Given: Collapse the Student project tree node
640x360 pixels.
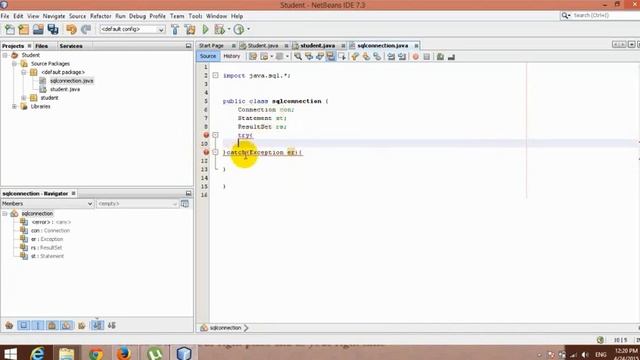Looking at the screenshot, I should tap(5, 55).
